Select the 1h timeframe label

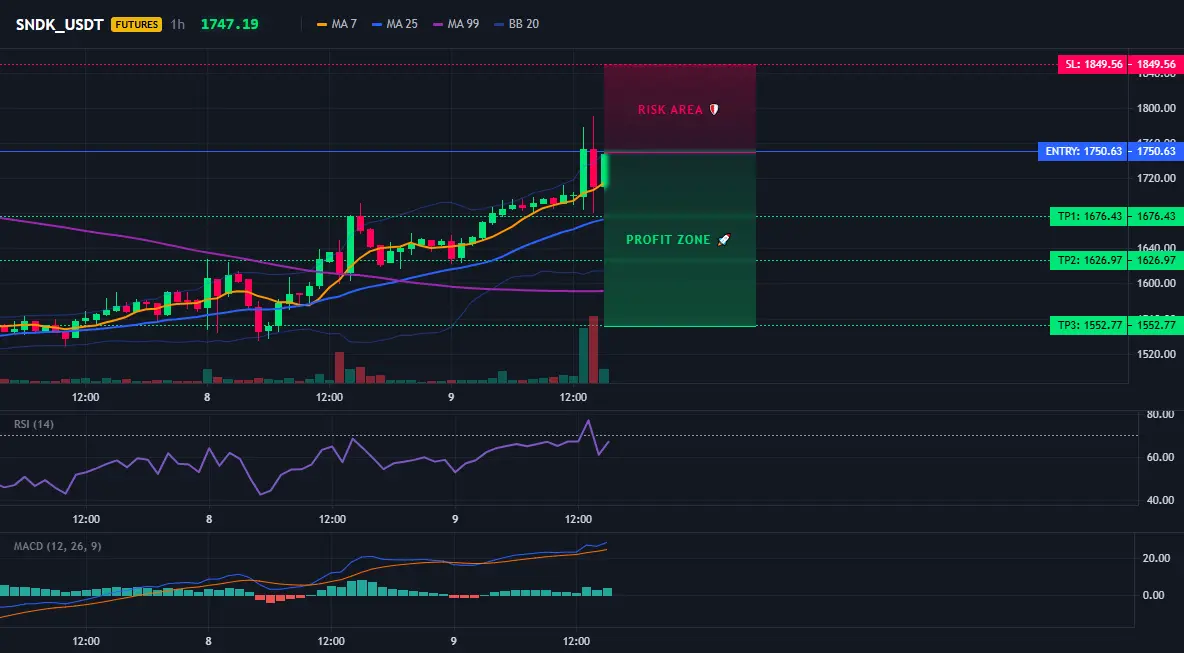[x=177, y=24]
